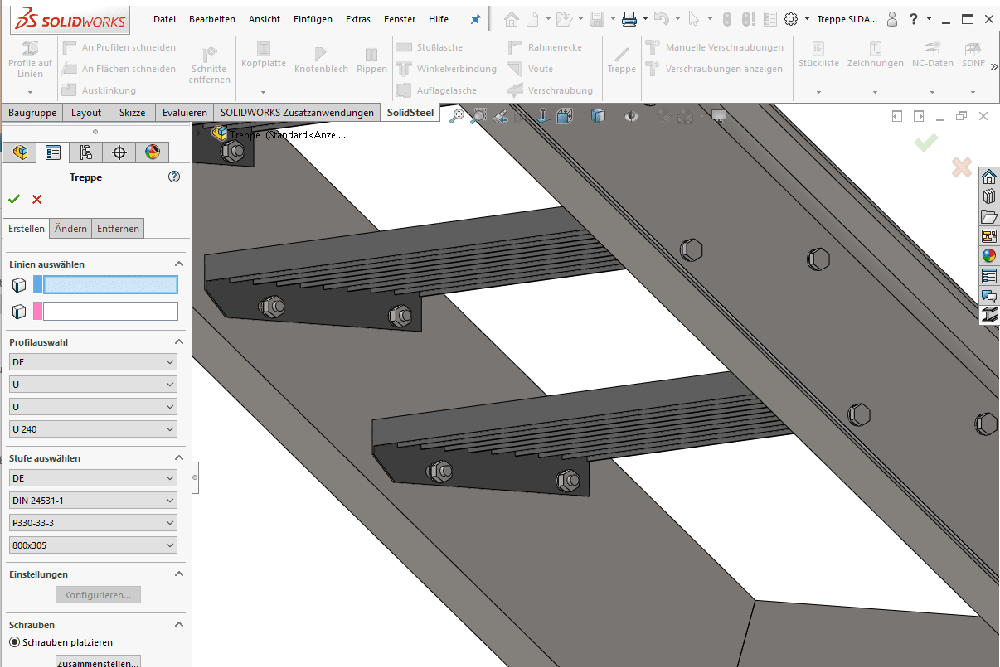Open the DIN 24531-1 step standard dropdown

tap(92, 500)
